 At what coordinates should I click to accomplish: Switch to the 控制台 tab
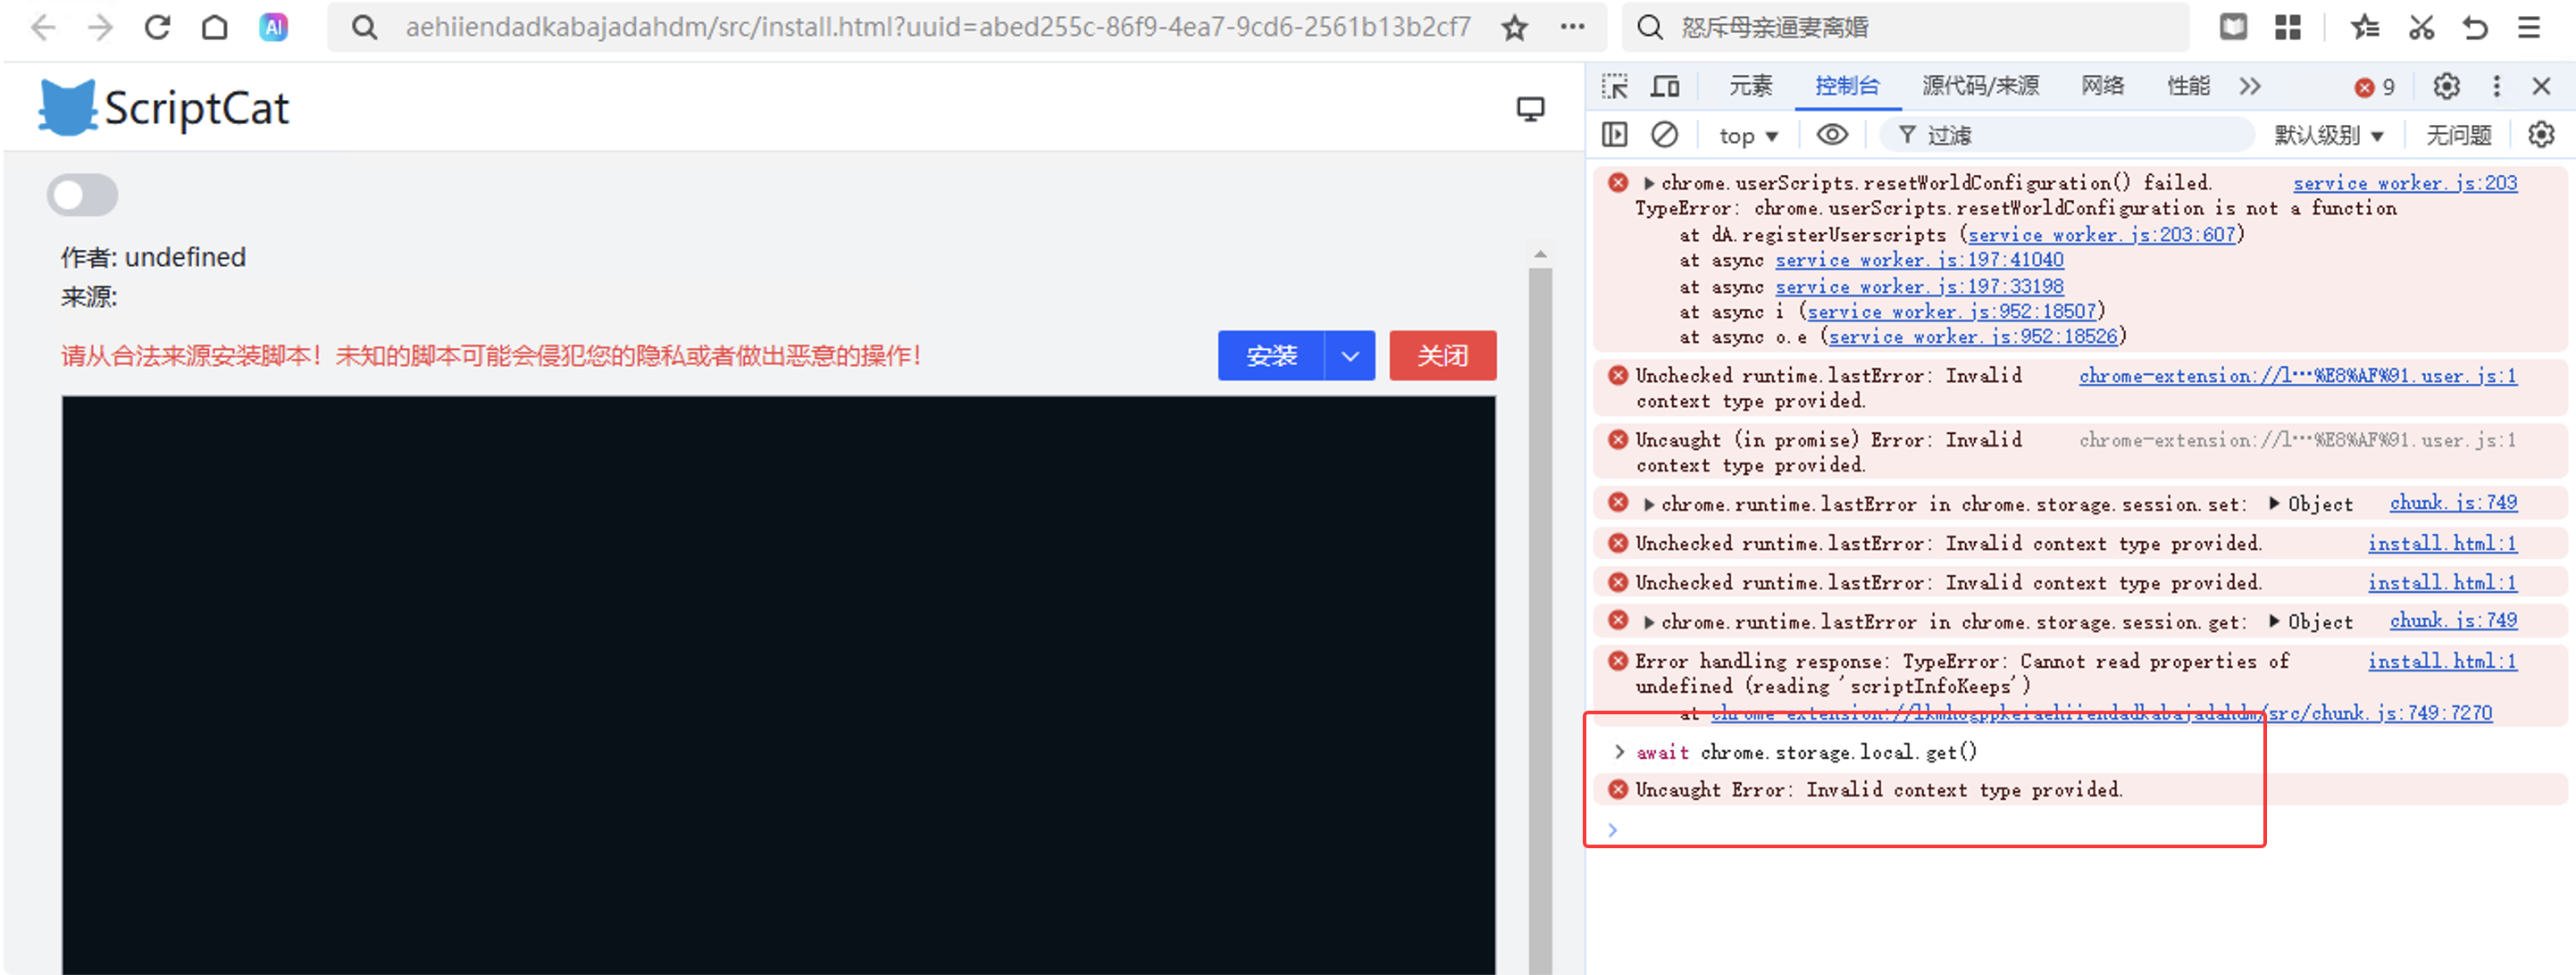coord(1847,86)
